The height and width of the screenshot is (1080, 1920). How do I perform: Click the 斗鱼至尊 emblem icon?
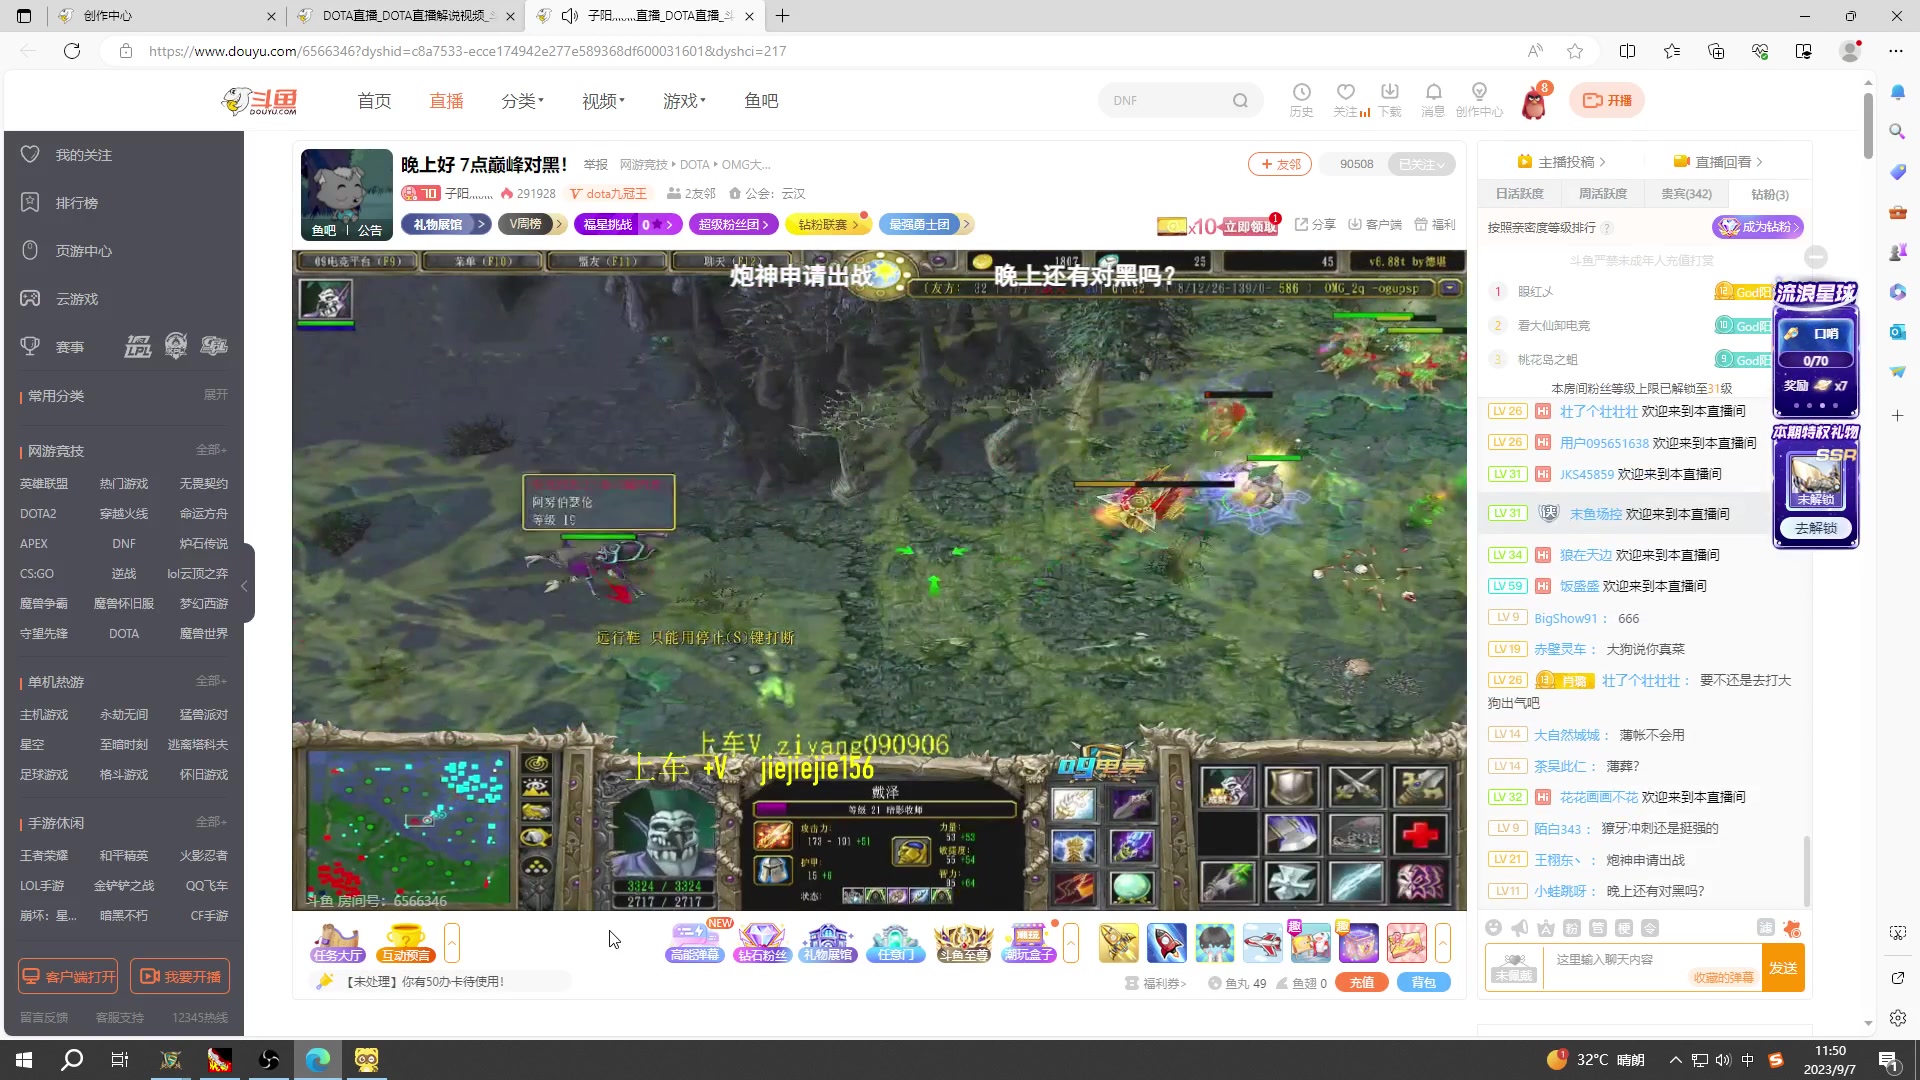click(963, 943)
